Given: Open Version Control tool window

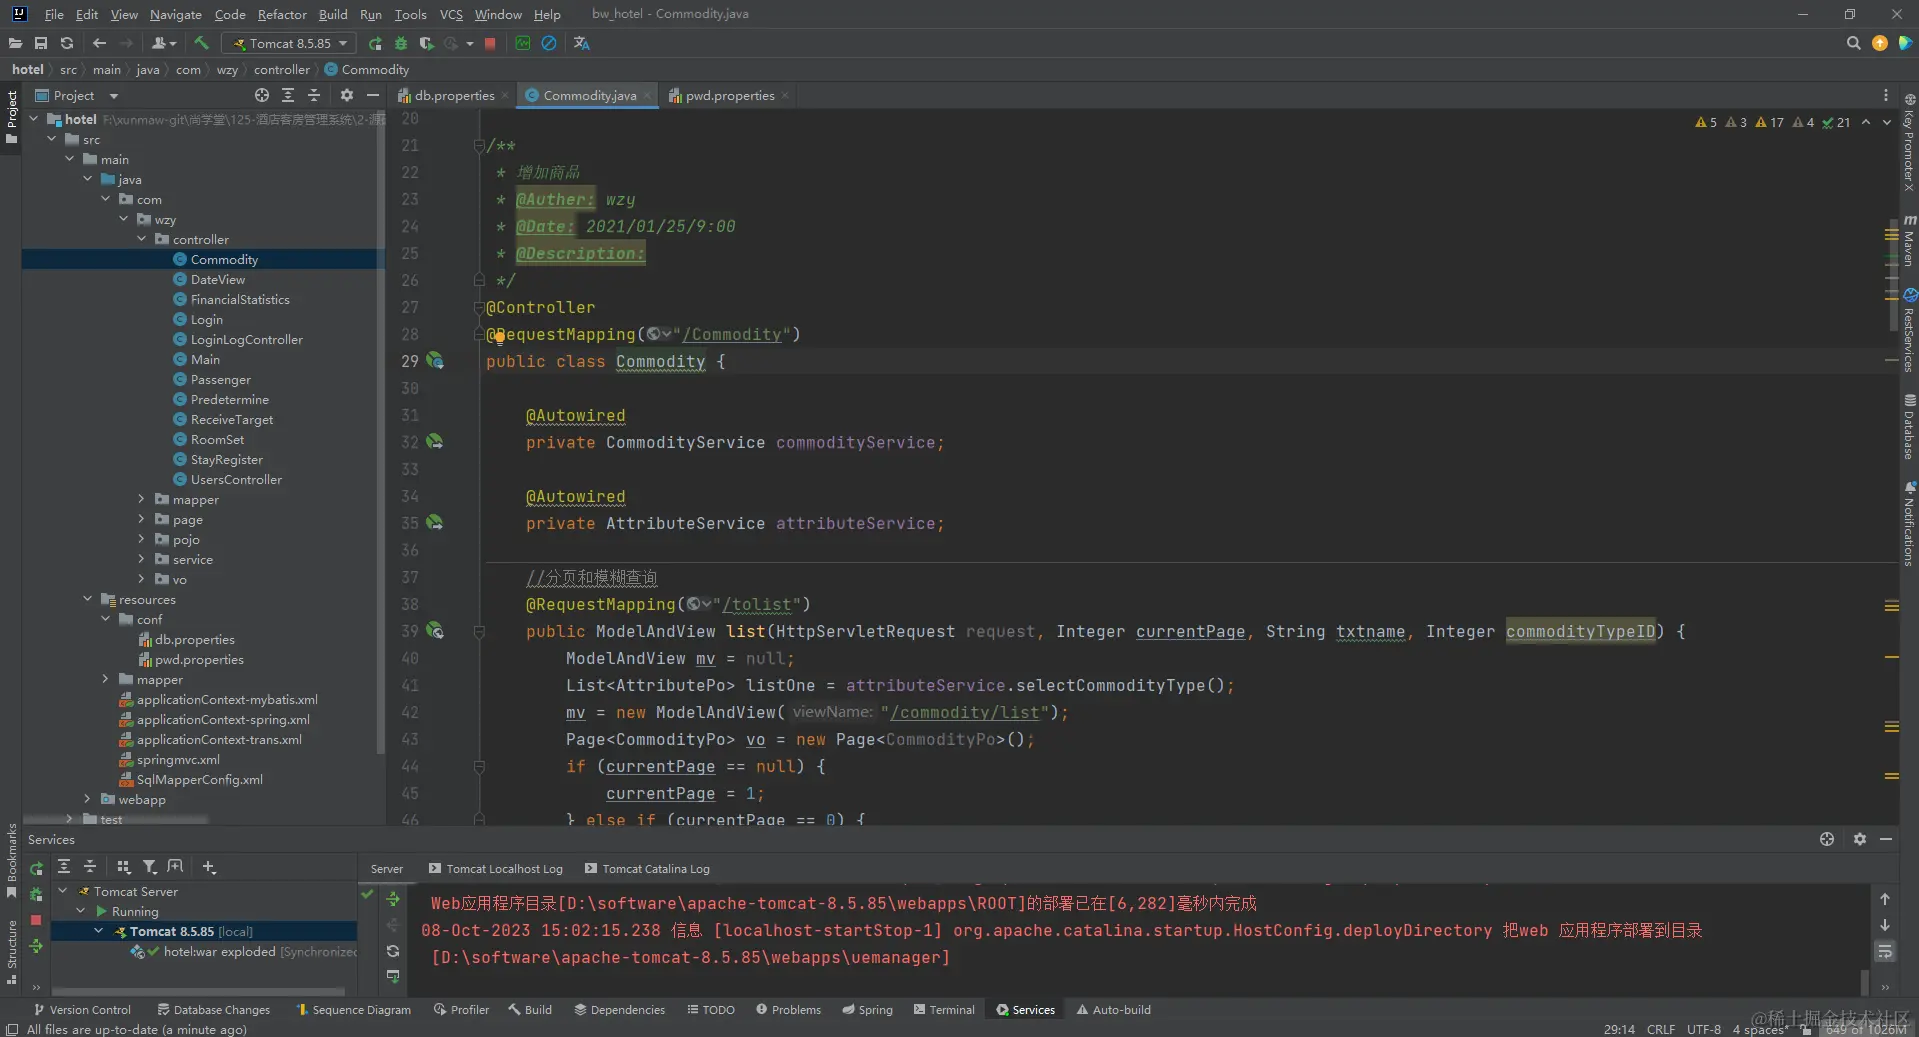Looking at the screenshot, I should pyautogui.click(x=82, y=1009).
